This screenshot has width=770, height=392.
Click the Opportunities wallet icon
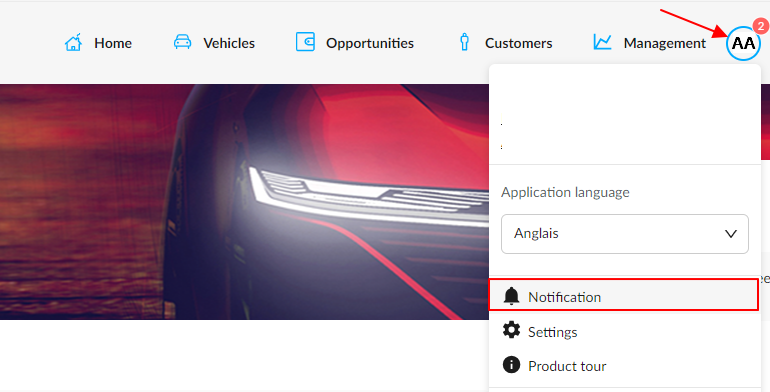coord(305,42)
